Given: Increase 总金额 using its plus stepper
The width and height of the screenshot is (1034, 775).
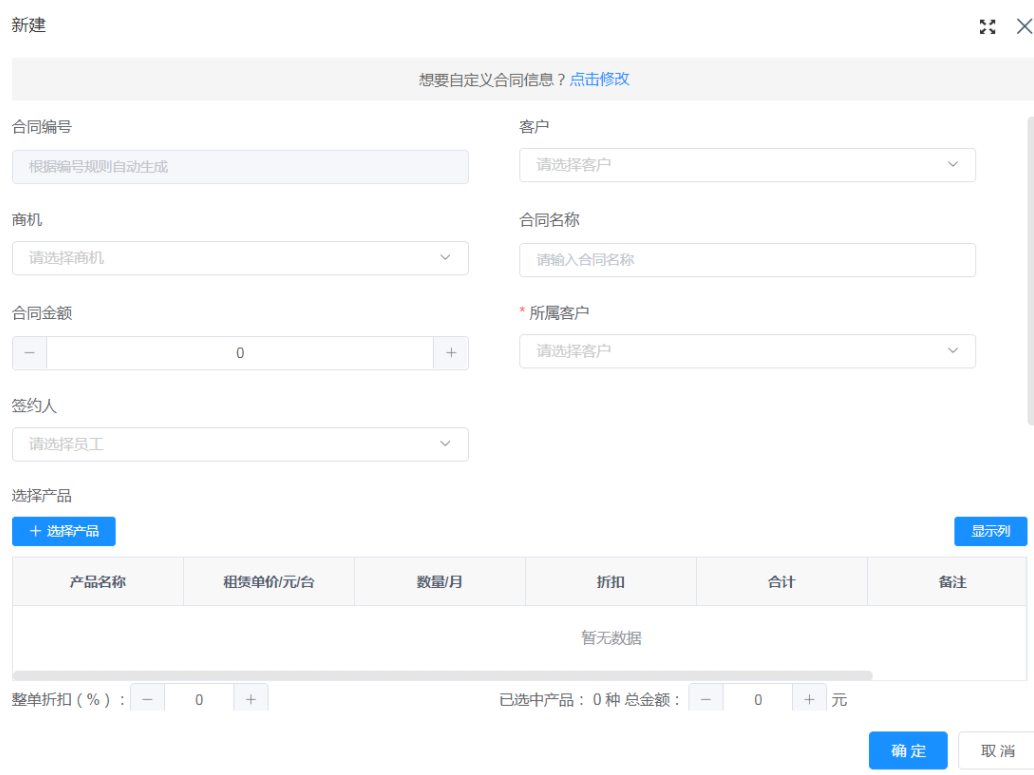Looking at the screenshot, I should click(810, 698).
